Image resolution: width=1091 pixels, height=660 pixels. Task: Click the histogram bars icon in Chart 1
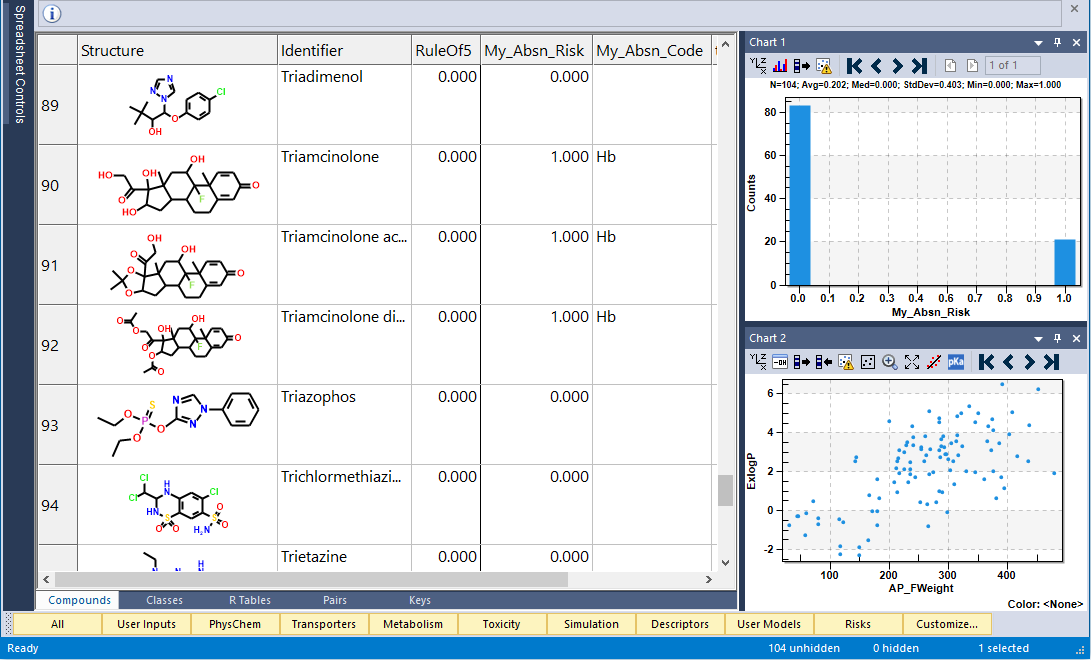(780, 66)
